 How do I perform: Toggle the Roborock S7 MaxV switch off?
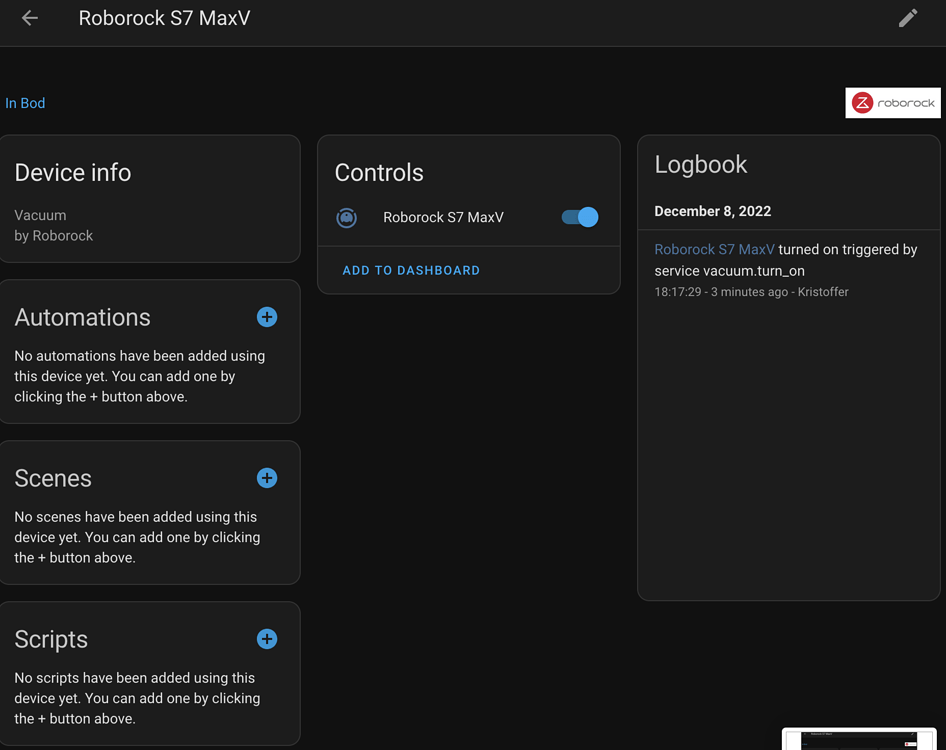580,217
